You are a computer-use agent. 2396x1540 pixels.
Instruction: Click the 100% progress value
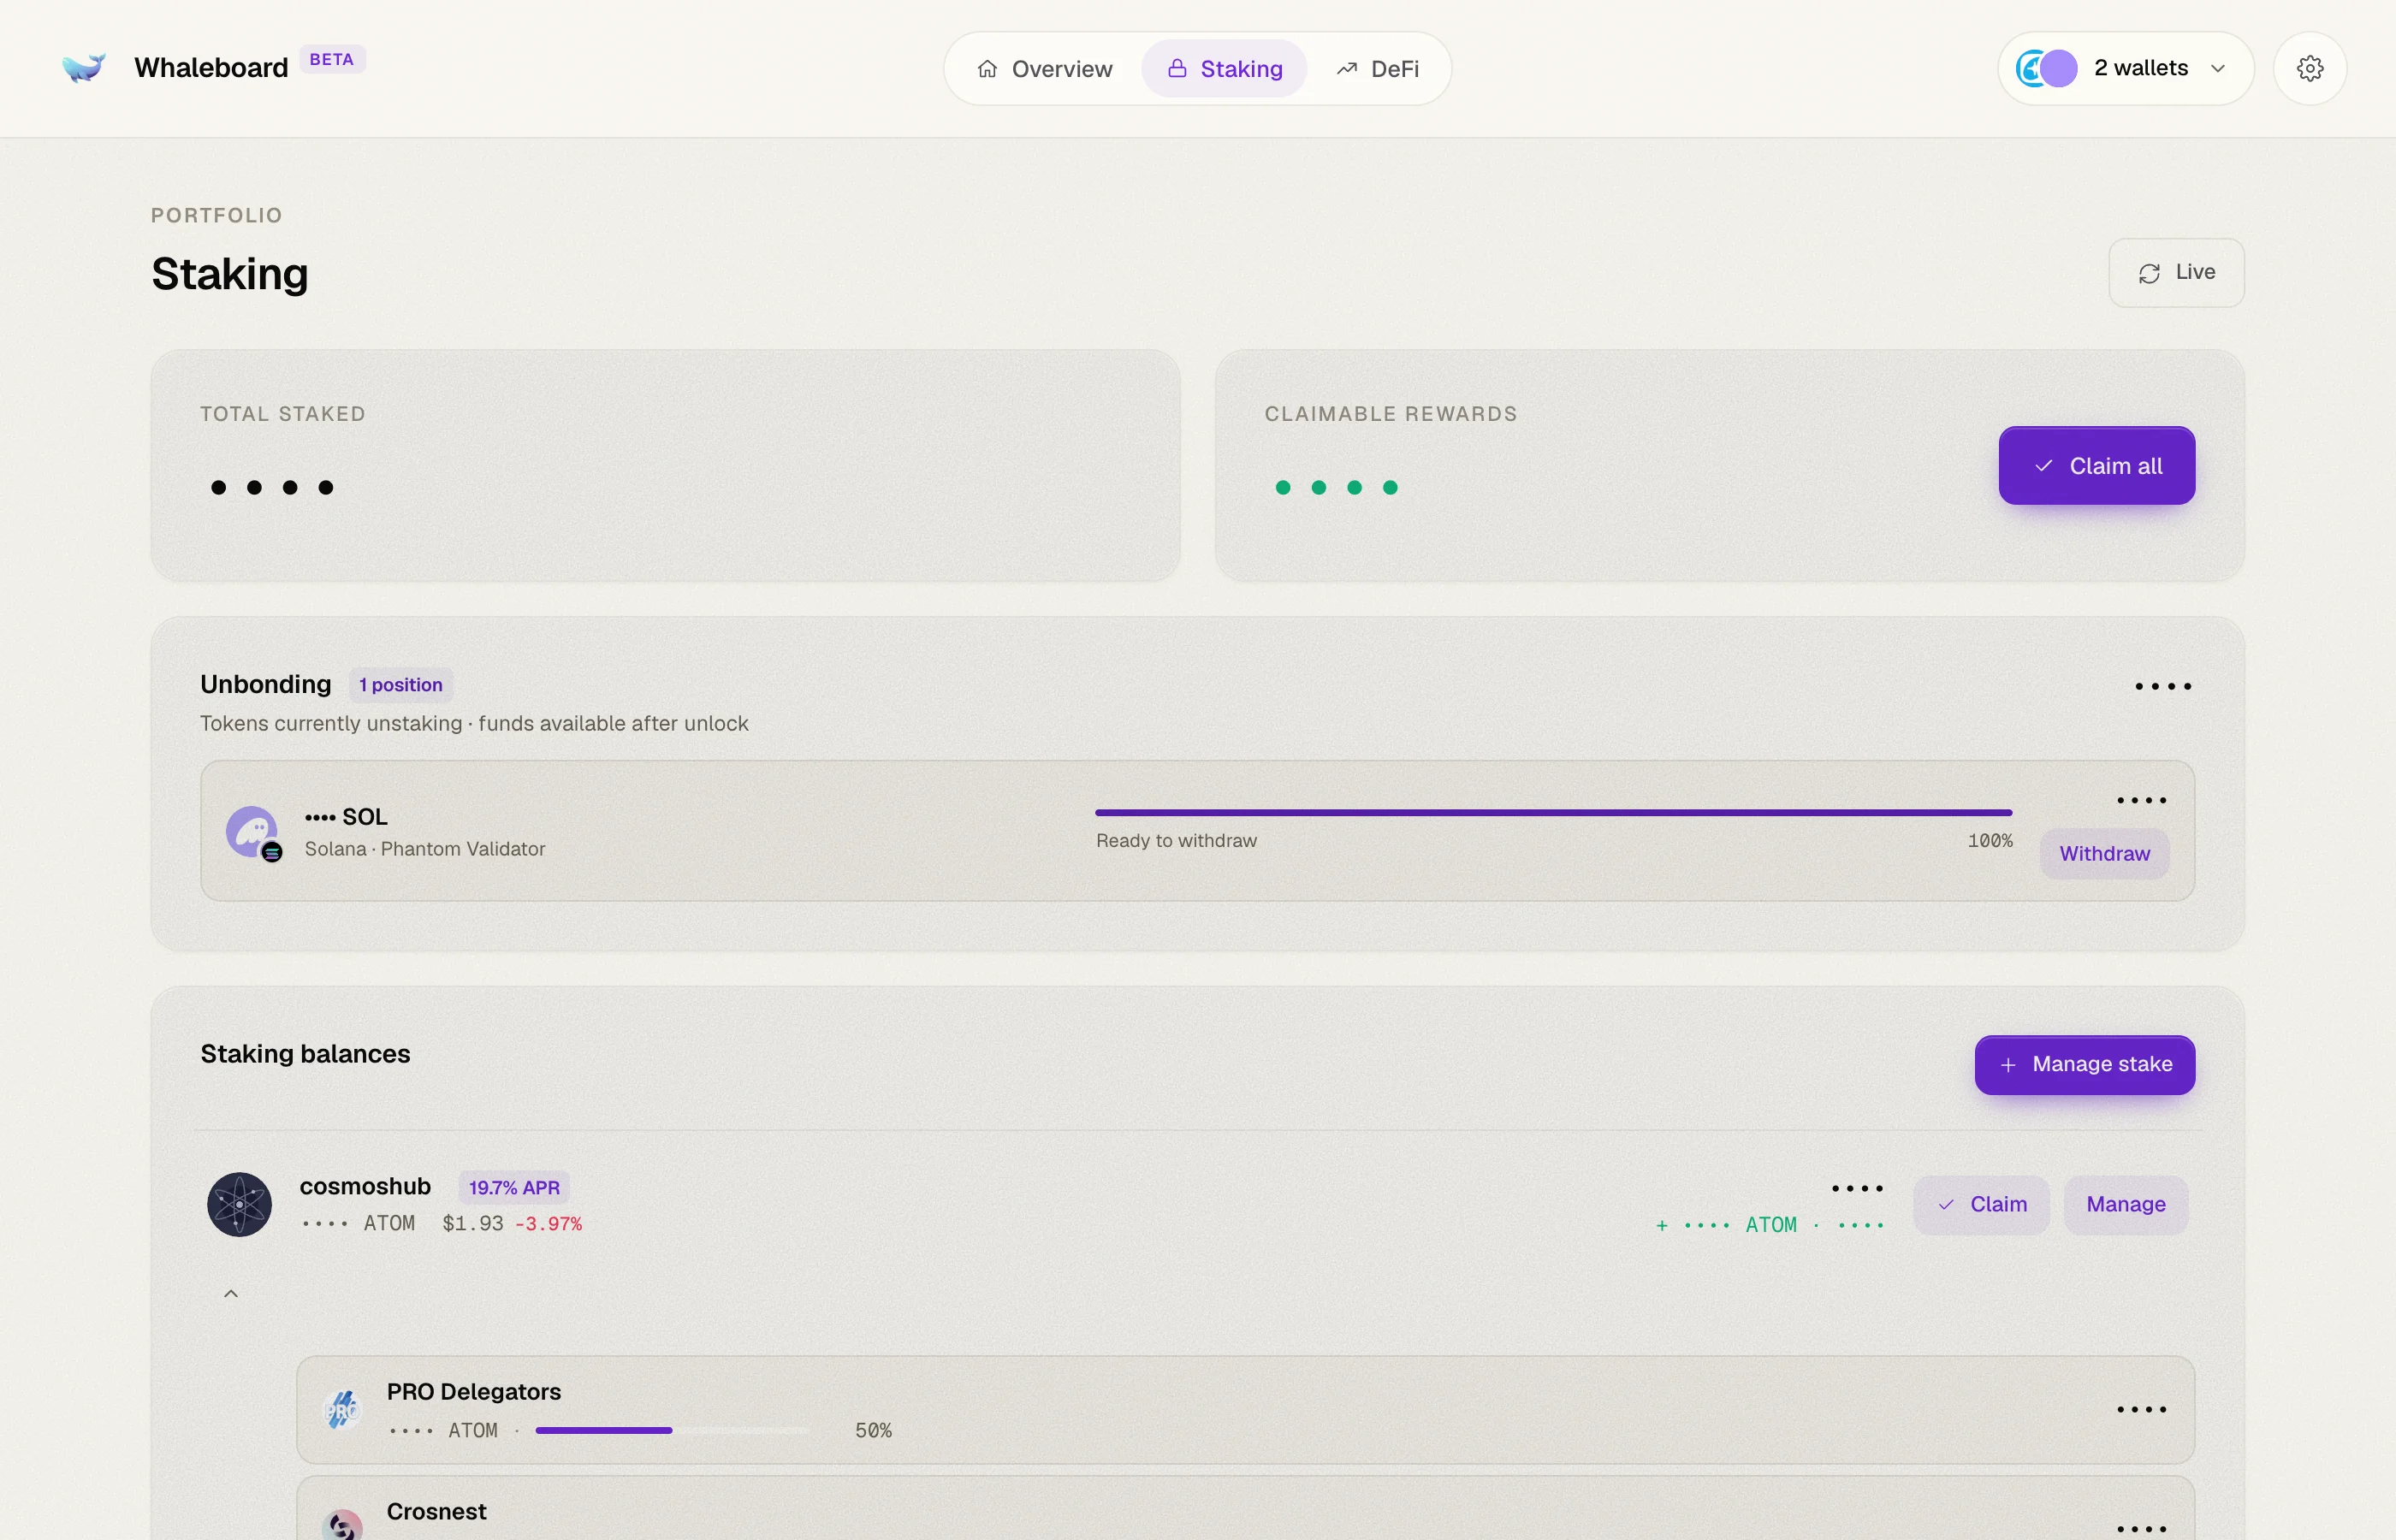(1990, 841)
